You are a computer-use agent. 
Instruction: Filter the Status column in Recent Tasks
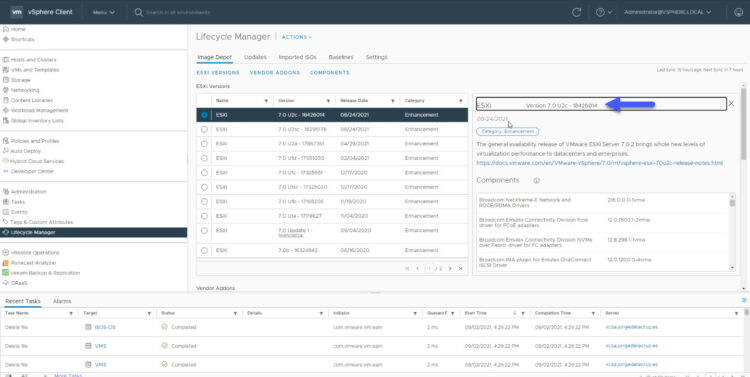tap(235, 313)
